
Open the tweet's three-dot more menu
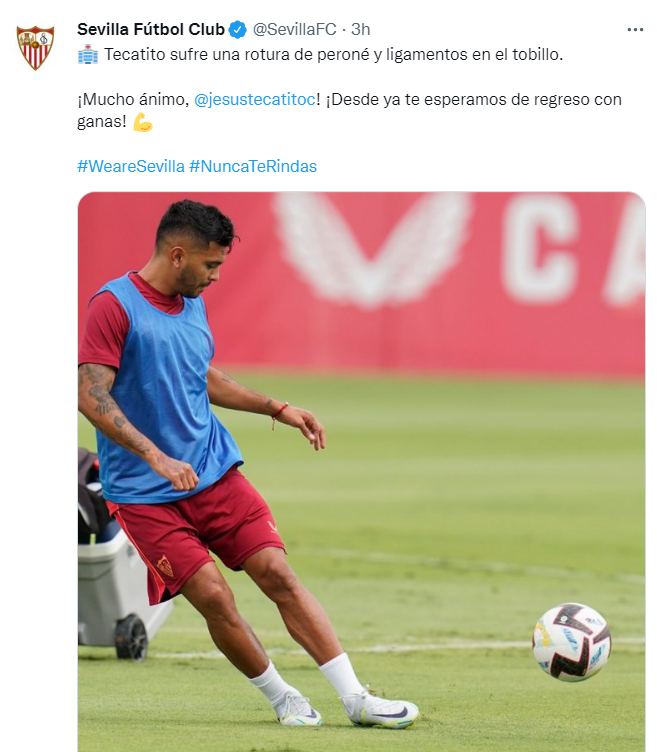(635, 30)
